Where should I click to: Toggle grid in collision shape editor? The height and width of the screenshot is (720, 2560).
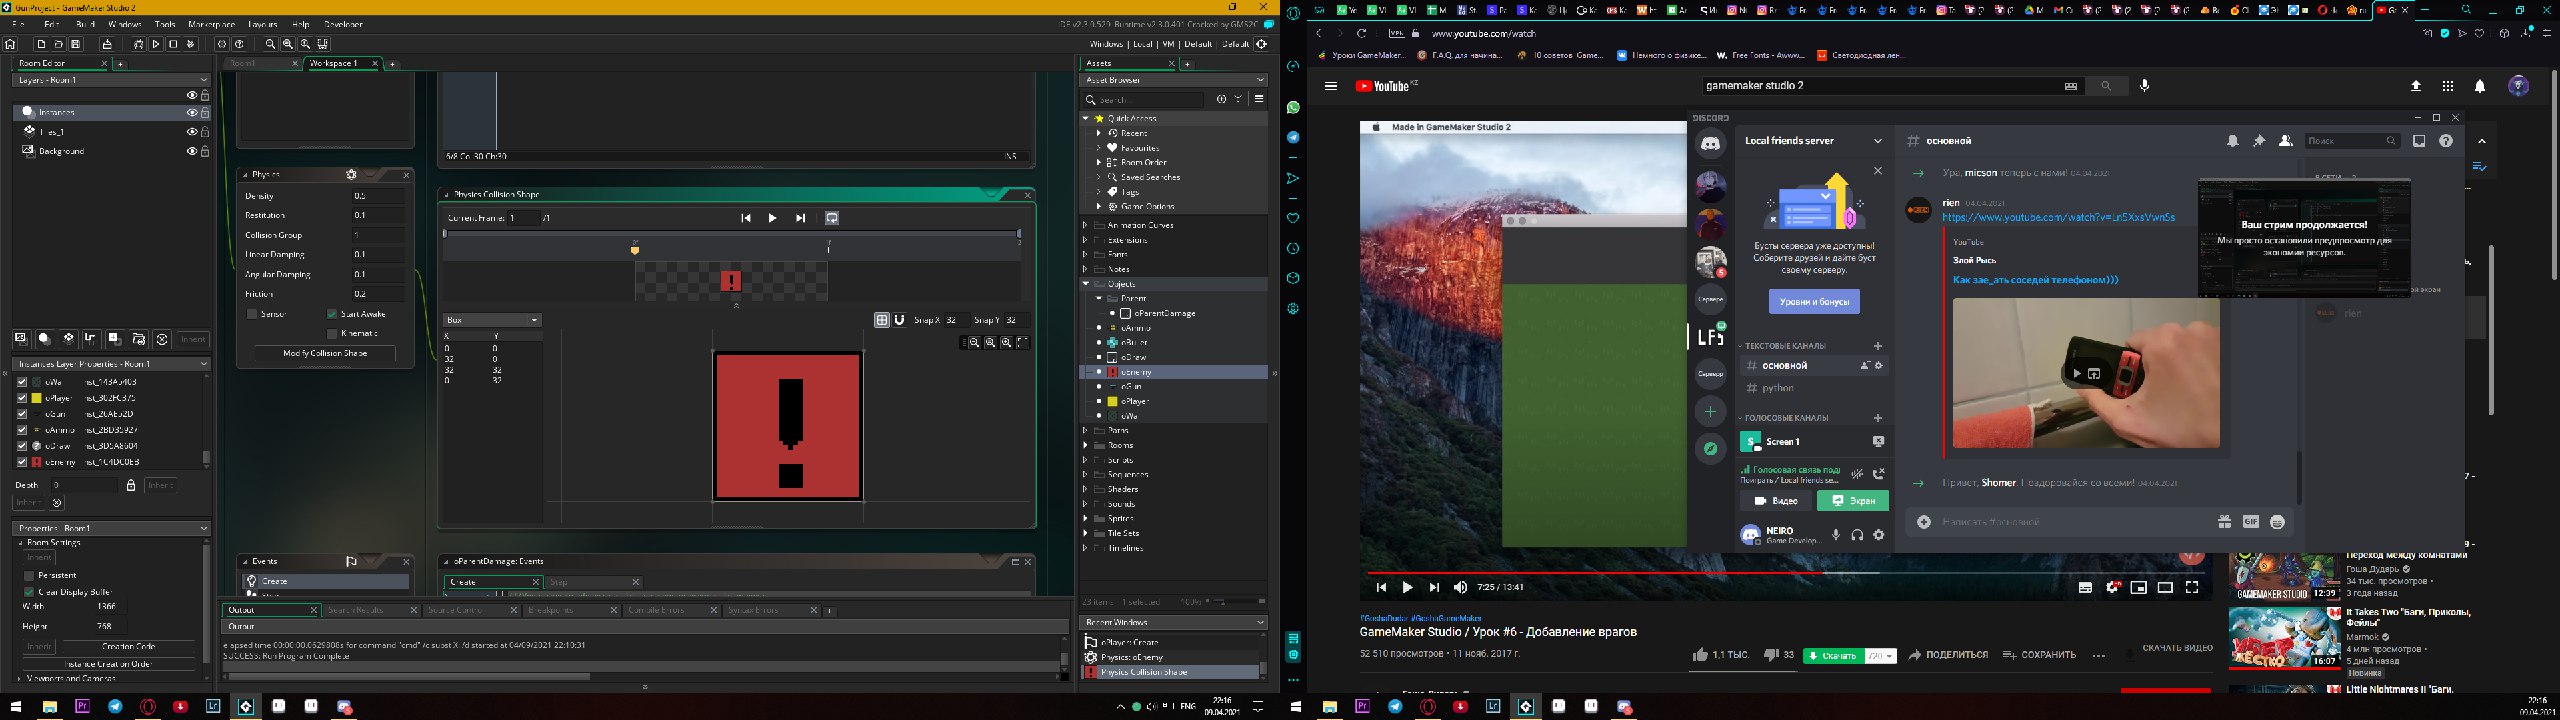(881, 320)
